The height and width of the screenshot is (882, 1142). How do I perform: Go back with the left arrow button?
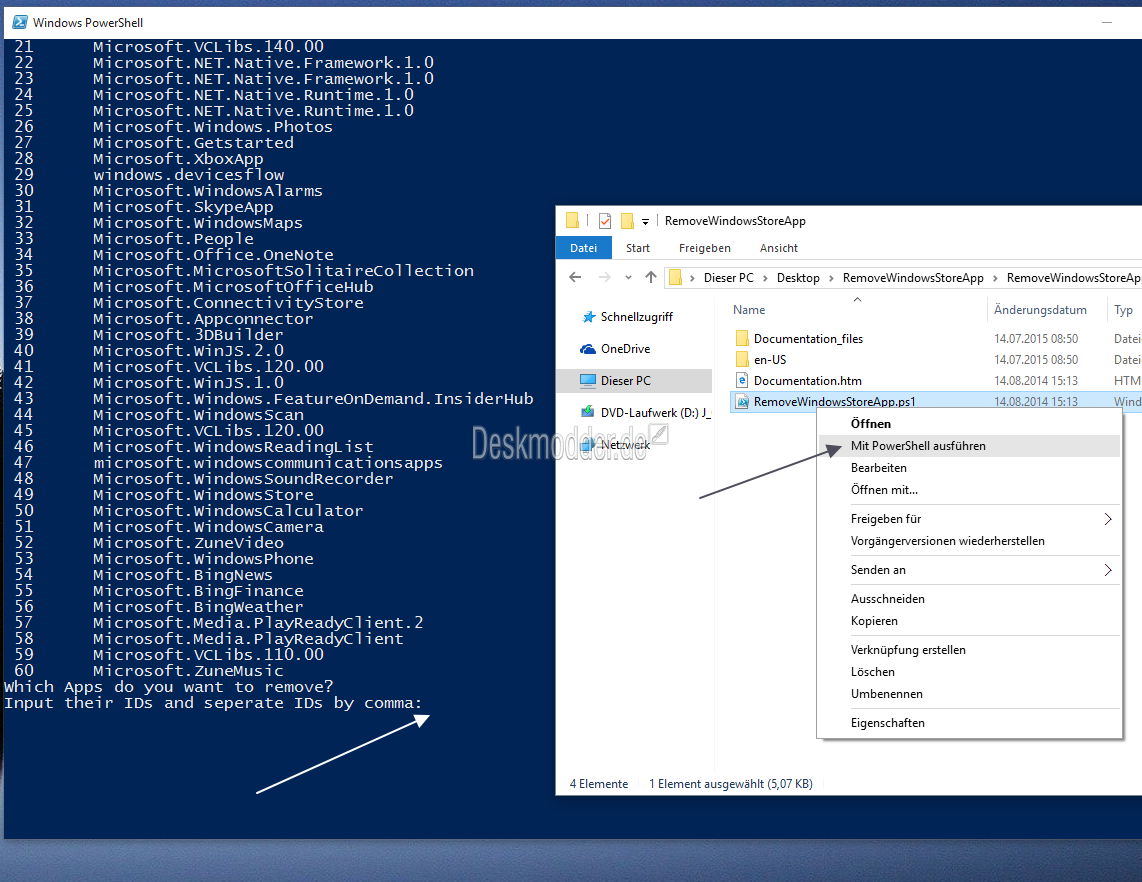[x=575, y=277]
